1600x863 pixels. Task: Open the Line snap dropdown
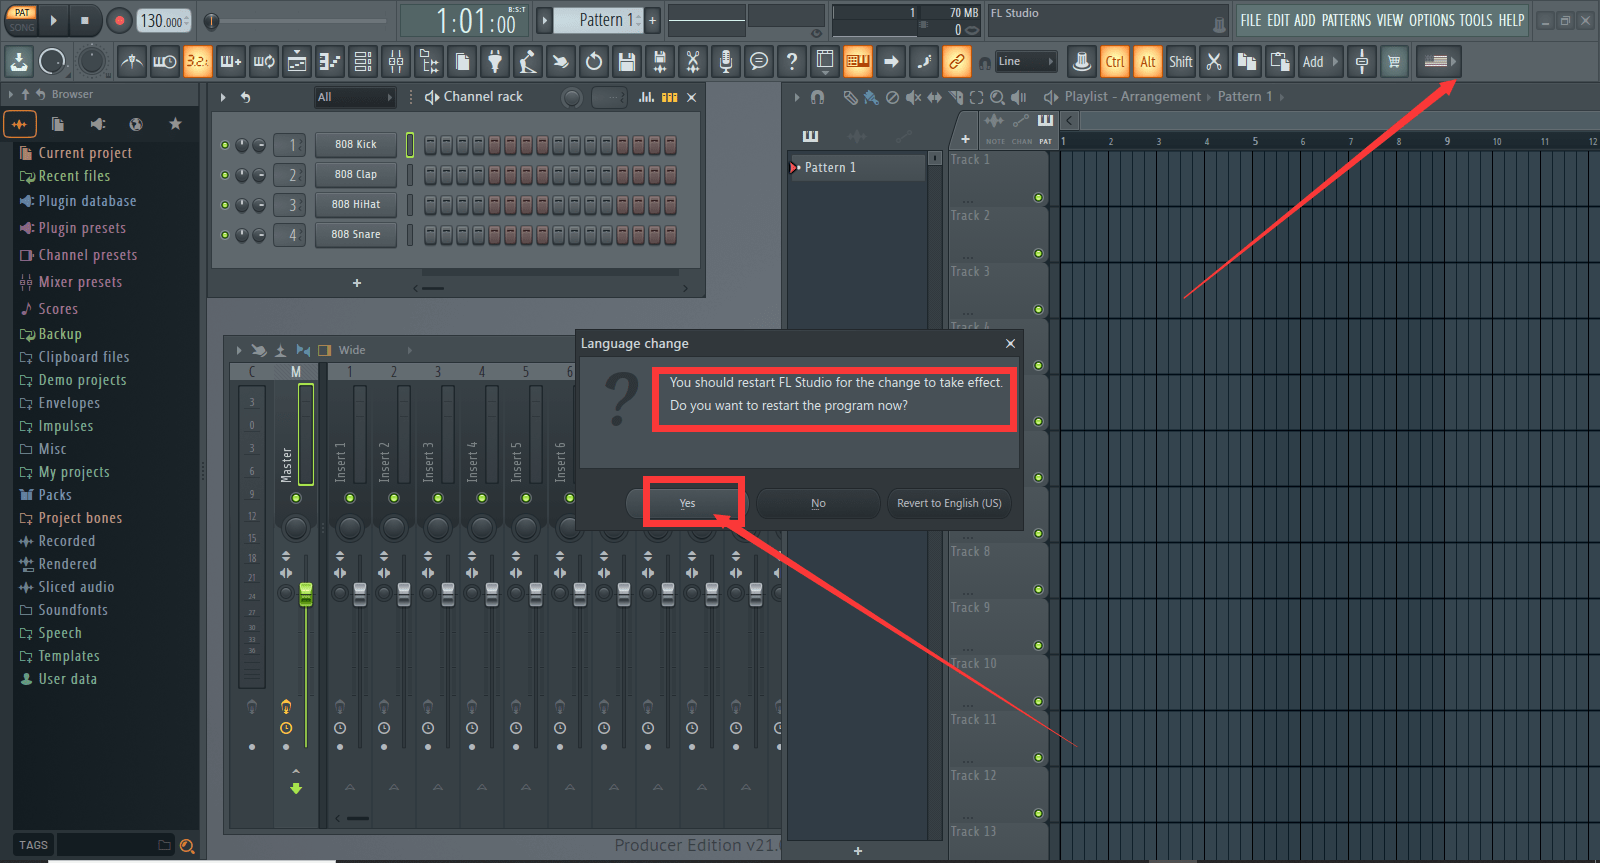click(1026, 62)
